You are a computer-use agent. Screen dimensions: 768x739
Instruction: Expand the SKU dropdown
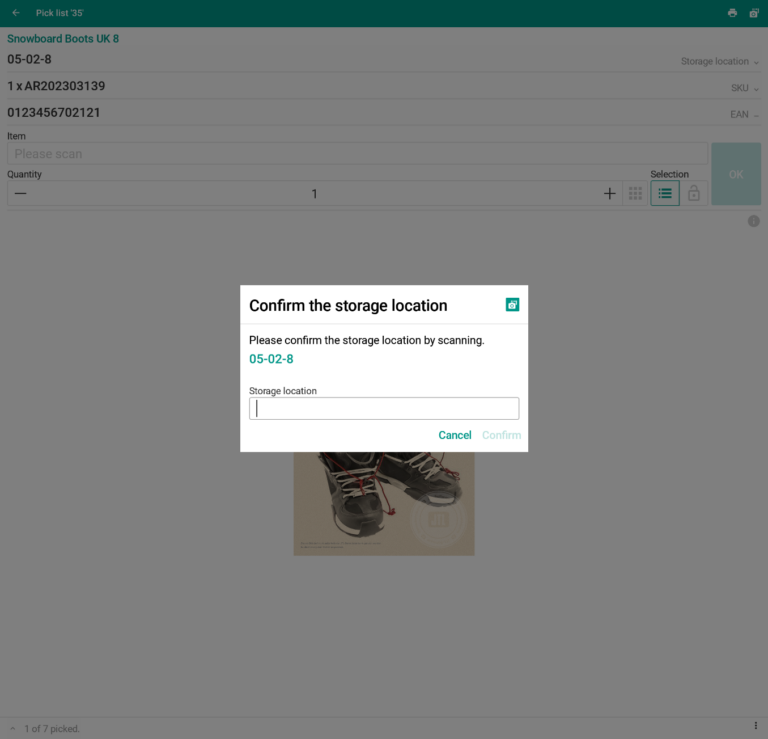(x=745, y=89)
